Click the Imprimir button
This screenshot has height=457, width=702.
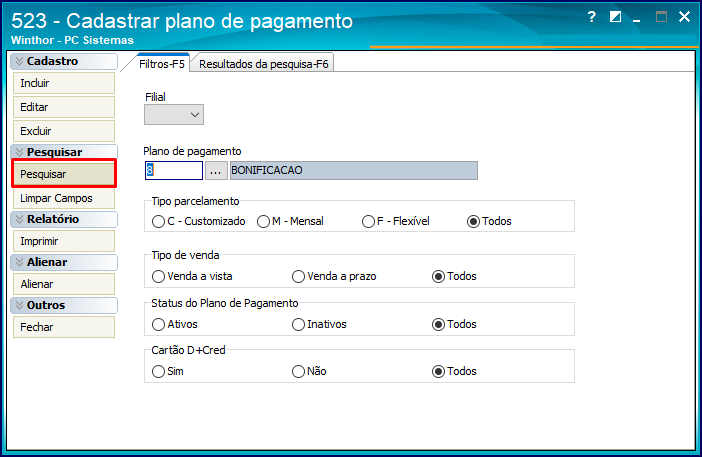click(64, 241)
